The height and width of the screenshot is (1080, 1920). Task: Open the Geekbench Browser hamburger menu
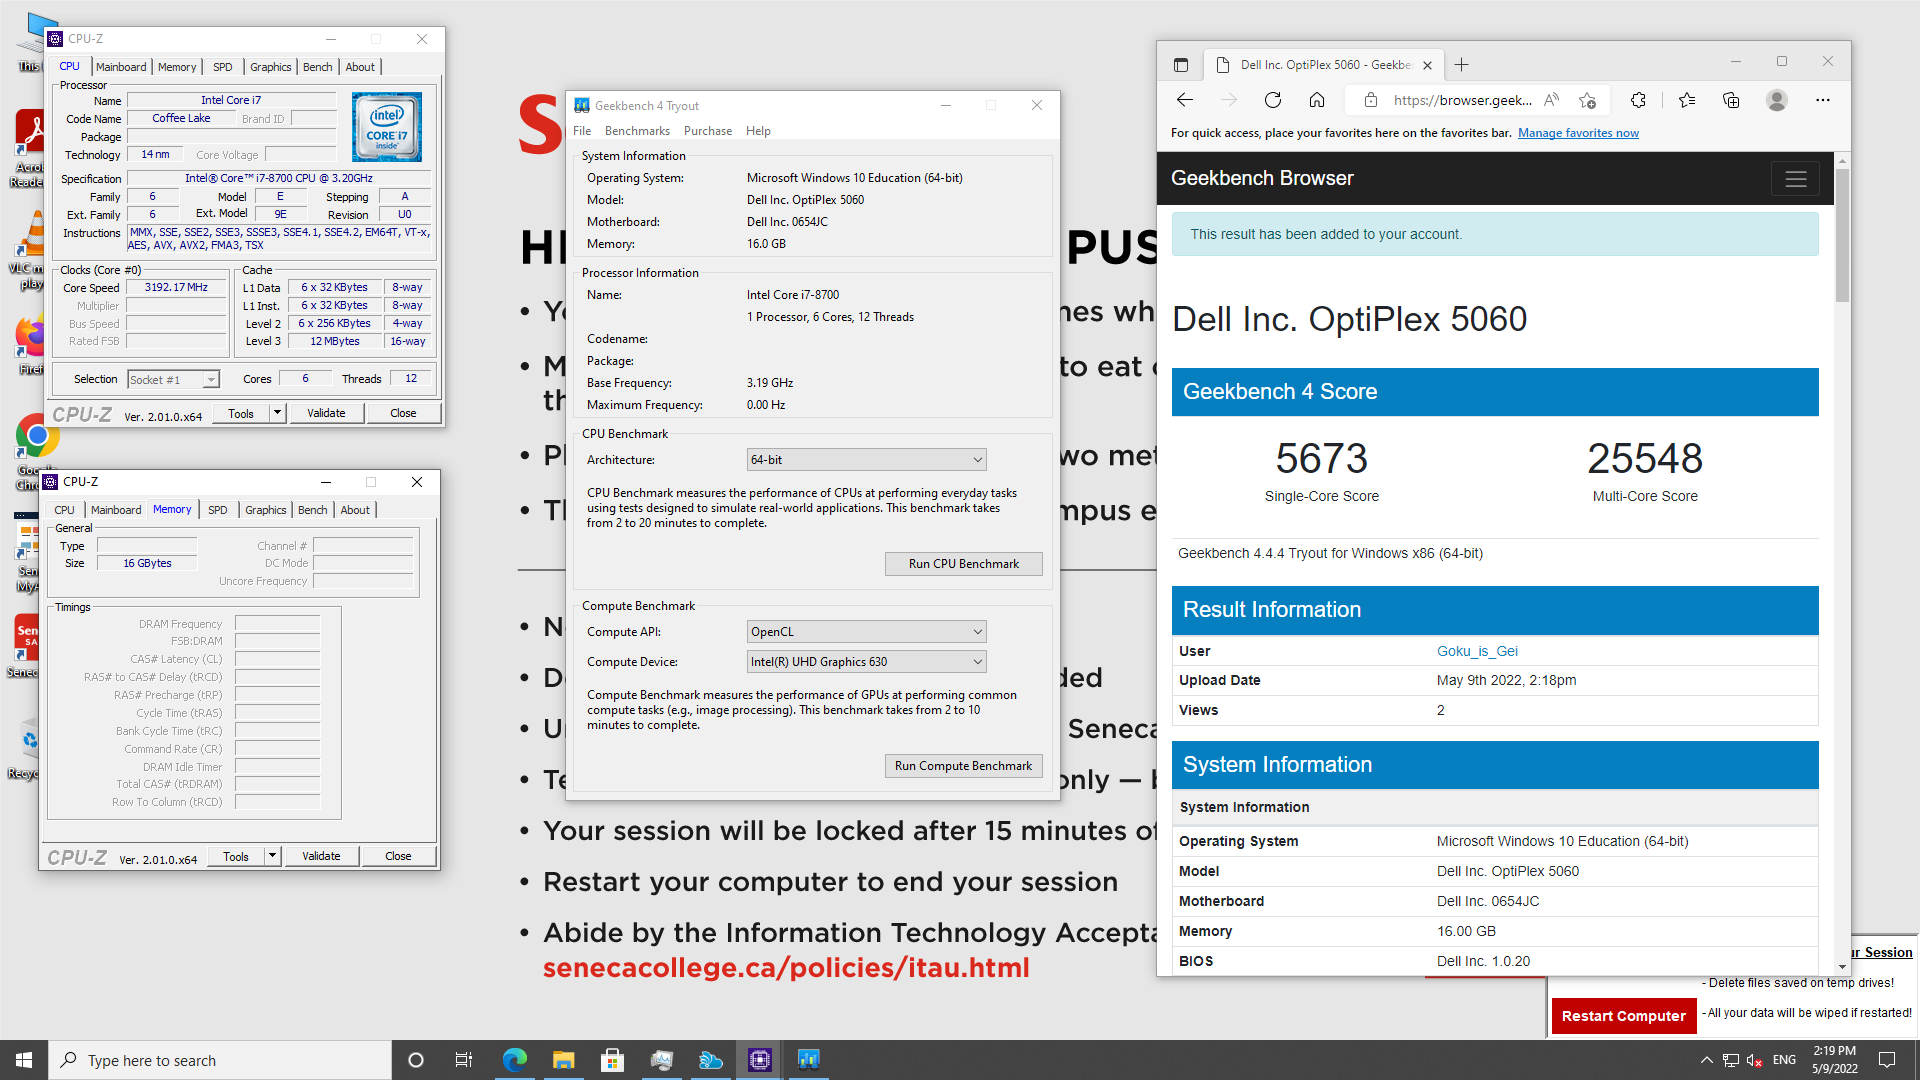(x=1796, y=179)
